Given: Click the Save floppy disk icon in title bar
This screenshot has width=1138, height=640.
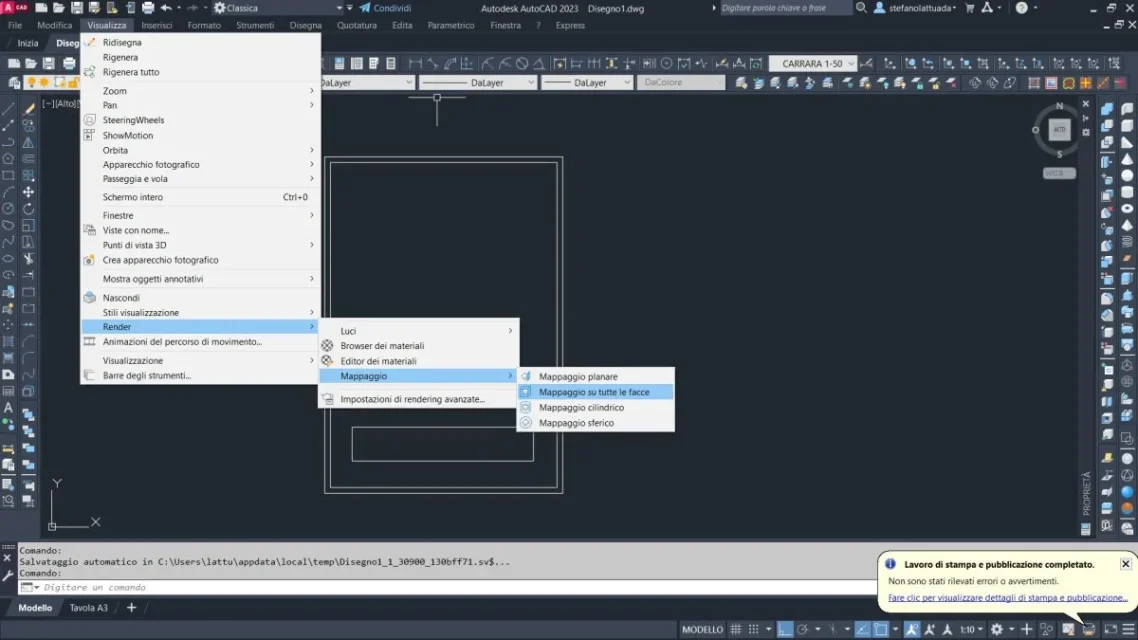Looking at the screenshot, I should pyautogui.click(x=75, y=8).
